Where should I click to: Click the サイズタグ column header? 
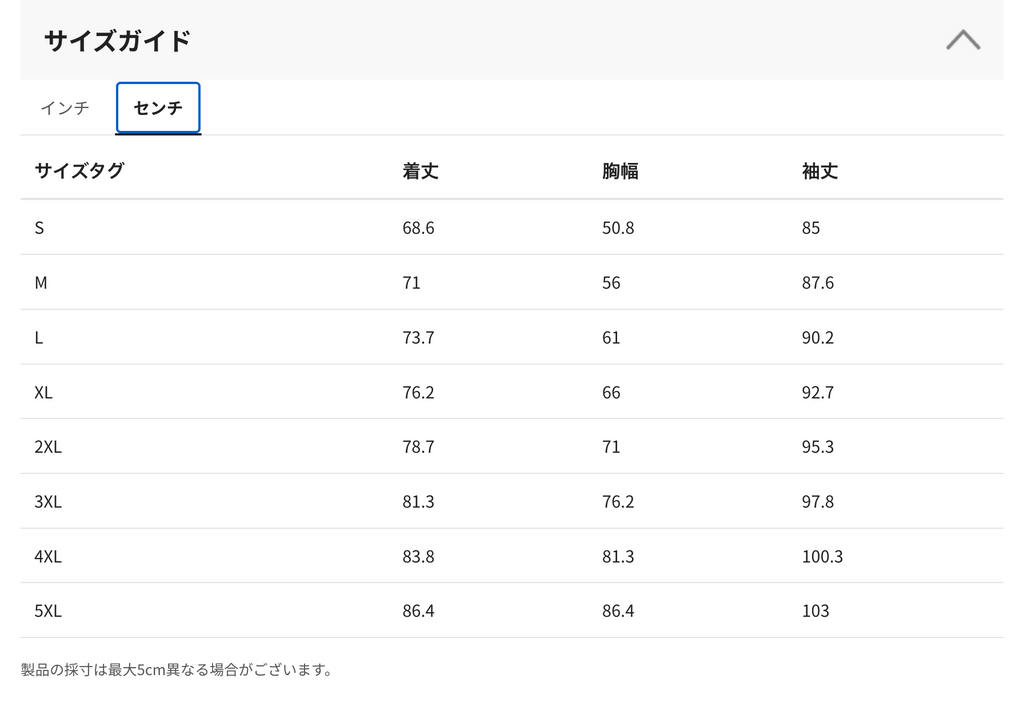tap(79, 171)
